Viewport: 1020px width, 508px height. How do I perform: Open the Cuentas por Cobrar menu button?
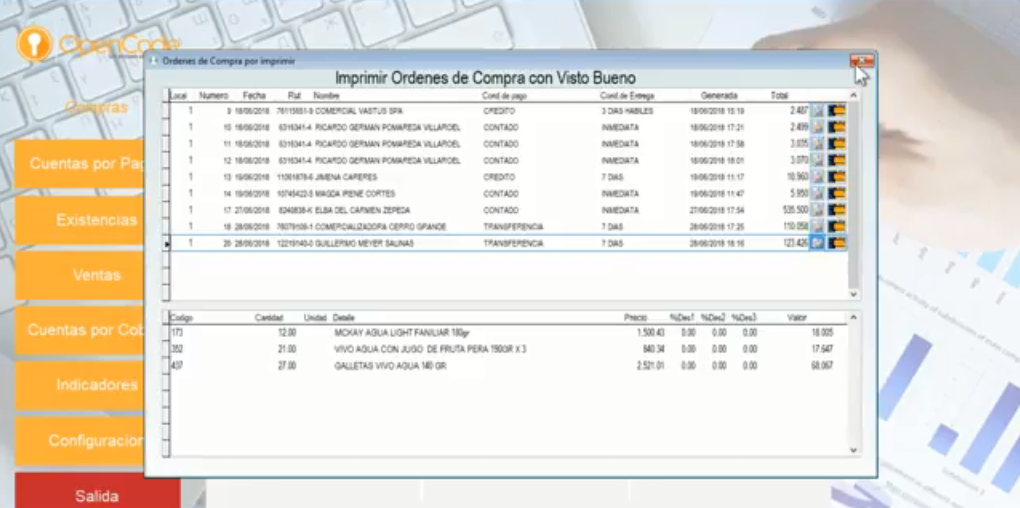click(79, 330)
